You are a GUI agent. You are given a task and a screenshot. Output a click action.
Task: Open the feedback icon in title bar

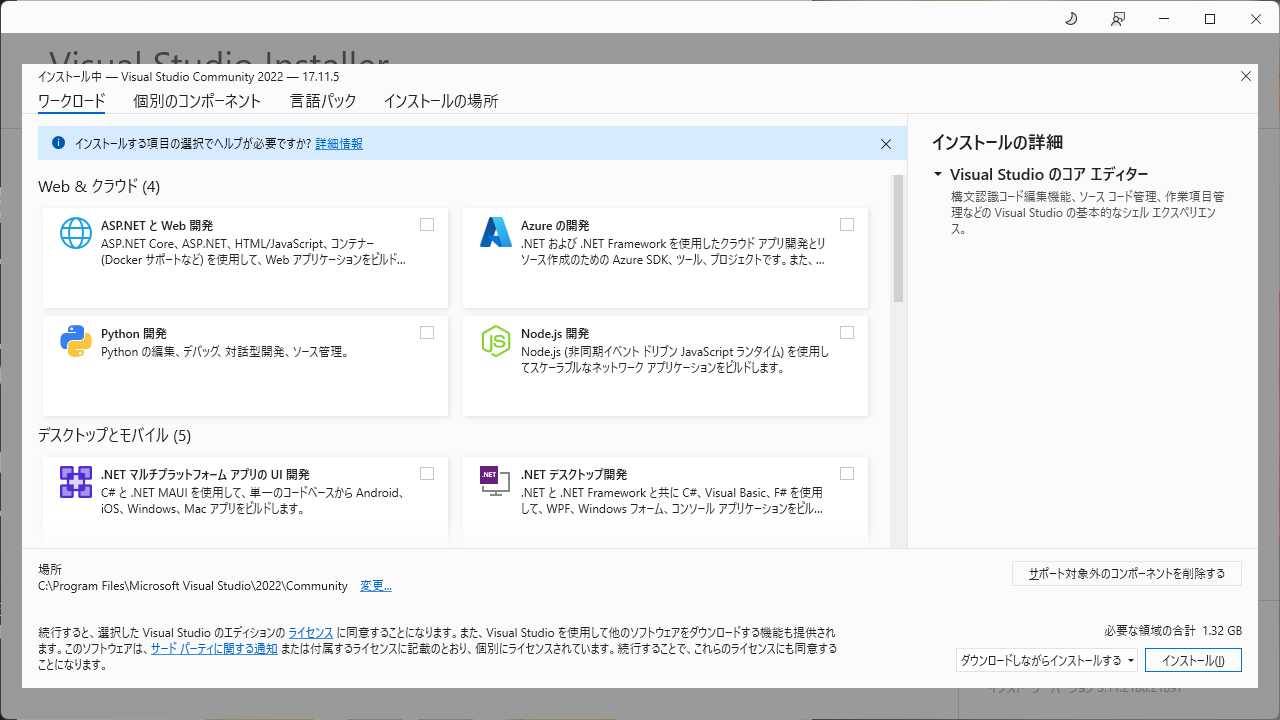[x=1117, y=19]
